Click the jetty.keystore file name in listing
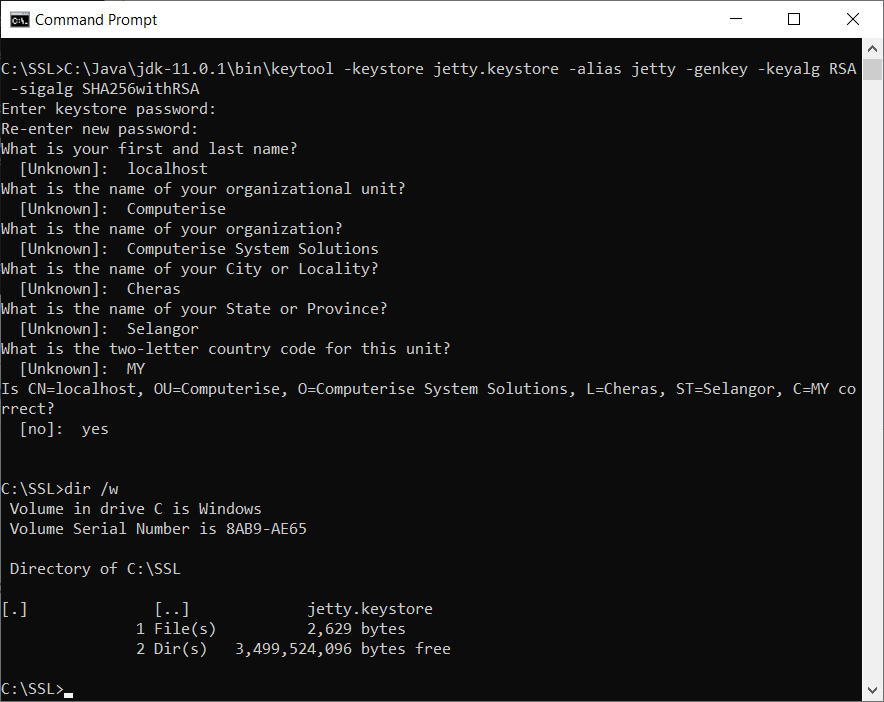Viewport: 884px width, 702px height. (x=370, y=609)
